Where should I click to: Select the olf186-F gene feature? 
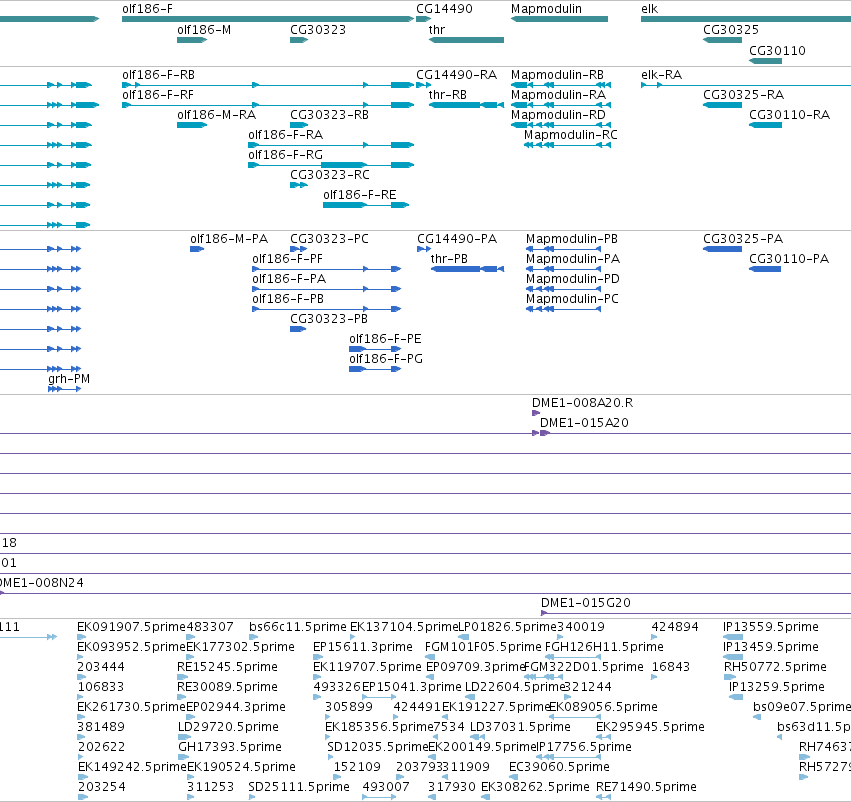[x=268, y=19]
